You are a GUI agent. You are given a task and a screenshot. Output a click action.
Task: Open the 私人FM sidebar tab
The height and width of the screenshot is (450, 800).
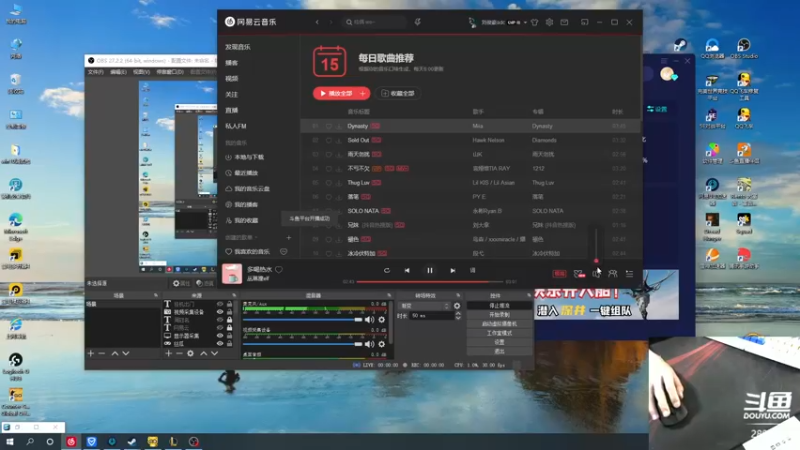pyautogui.click(x=236, y=126)
